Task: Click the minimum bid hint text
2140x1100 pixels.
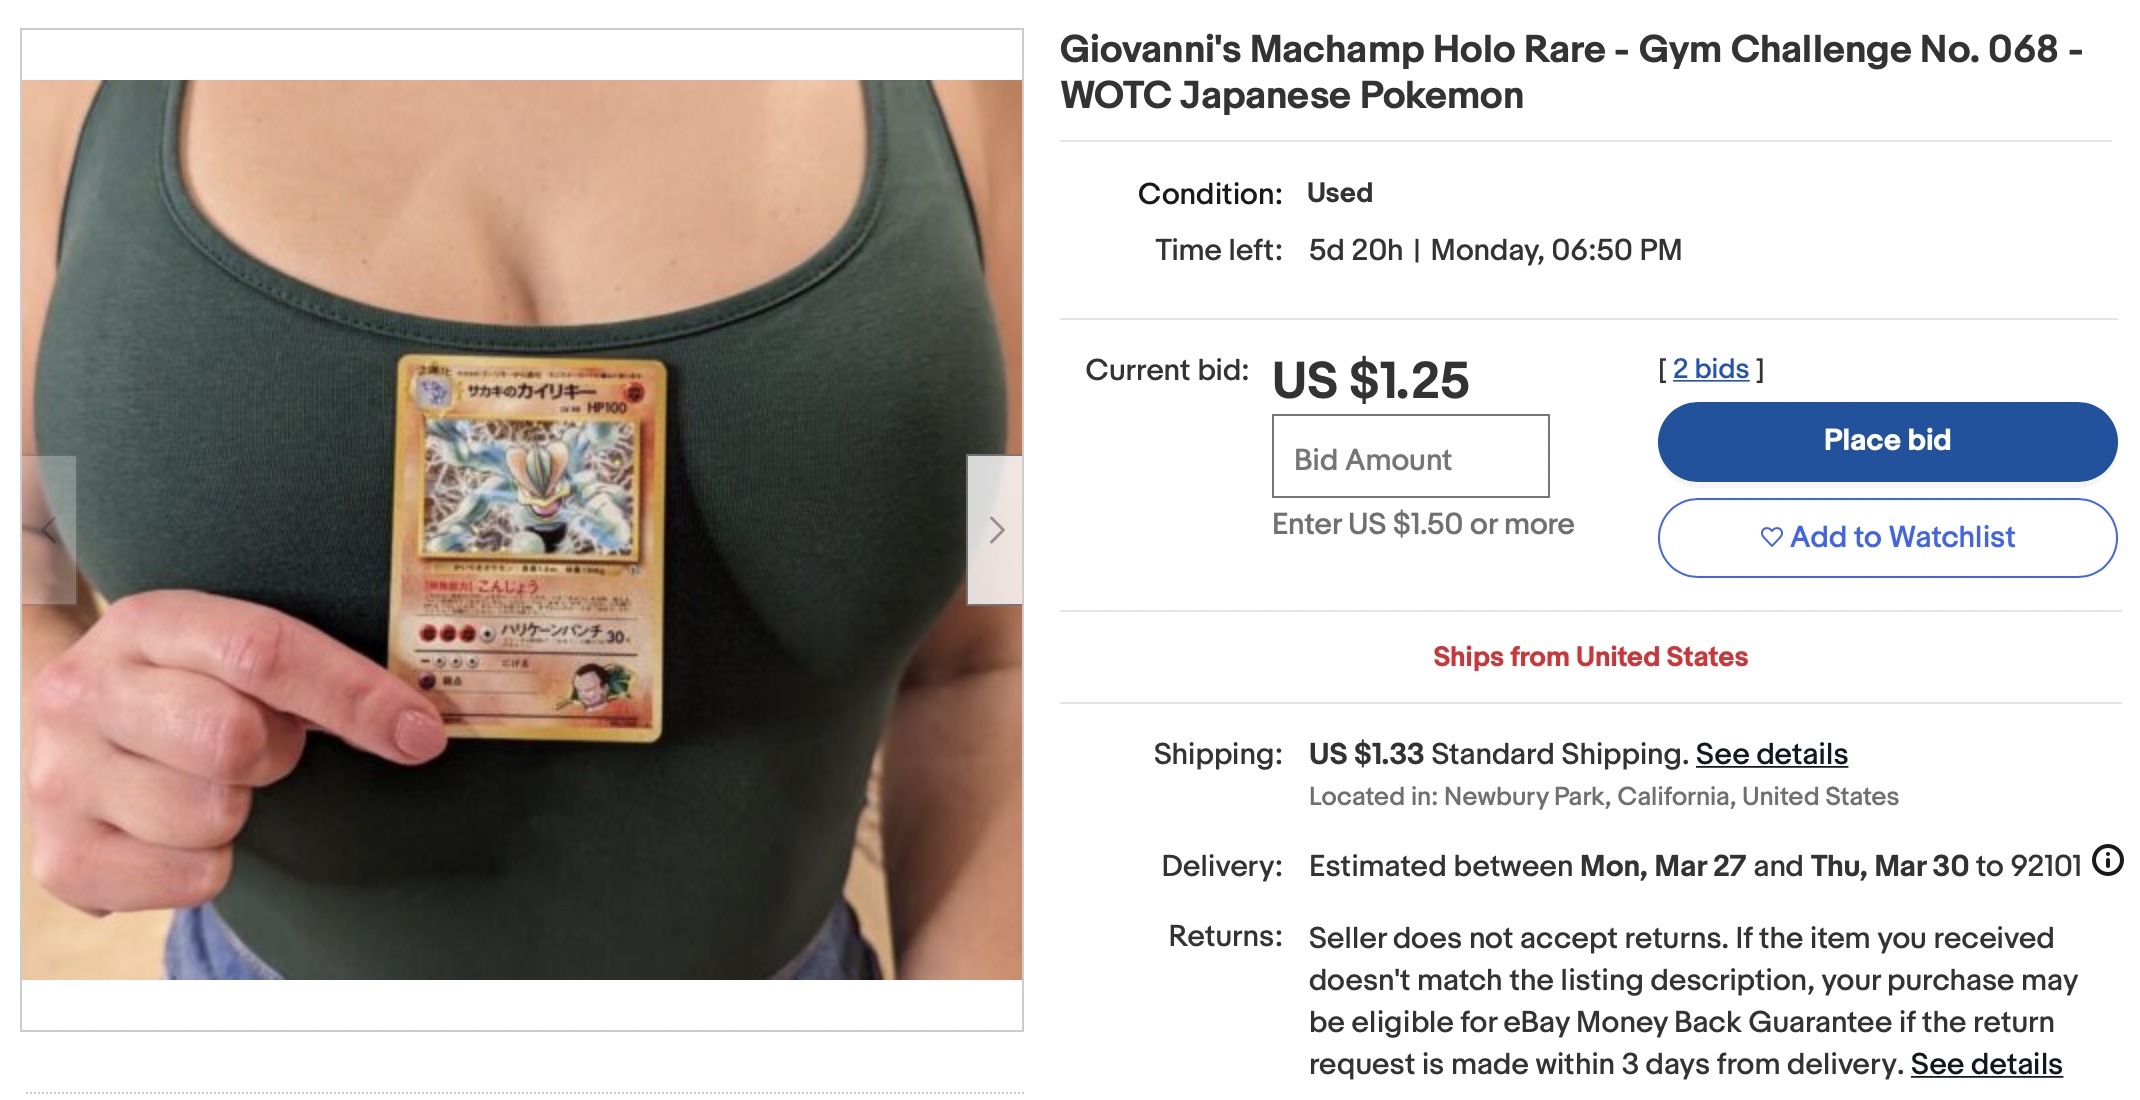Action: pos(1423,524)
